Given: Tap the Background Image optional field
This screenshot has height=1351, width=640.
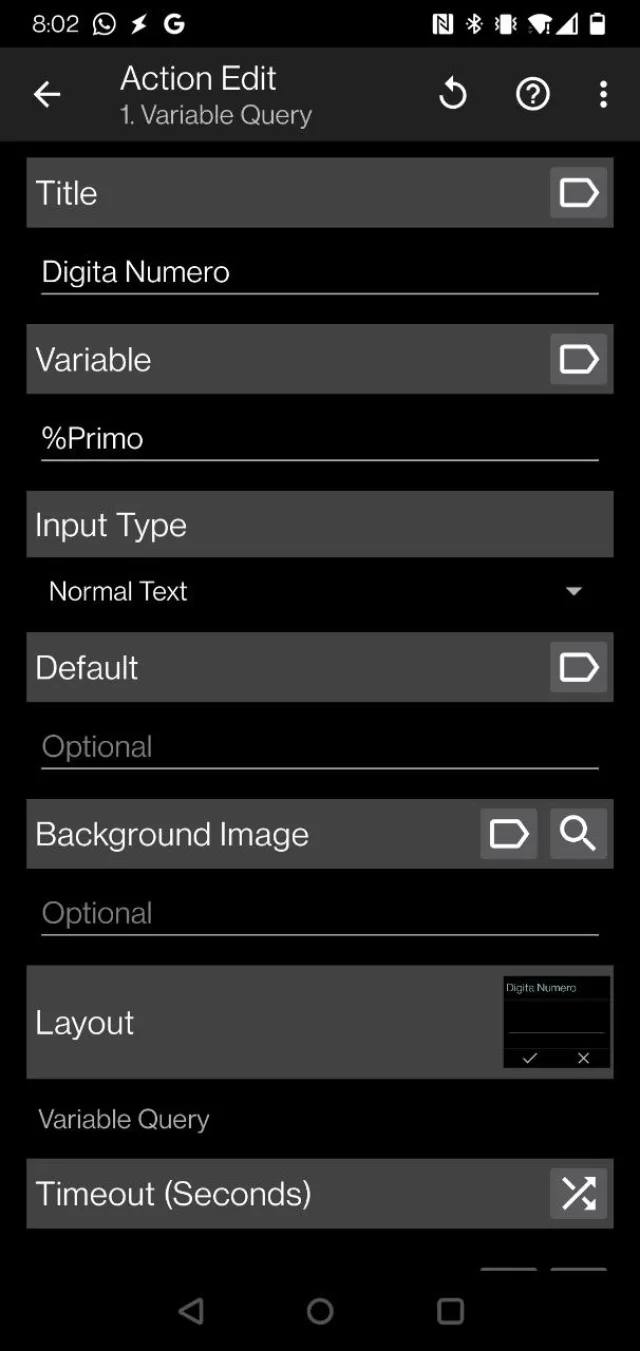Looking at the screenshot, I should 319,914.
